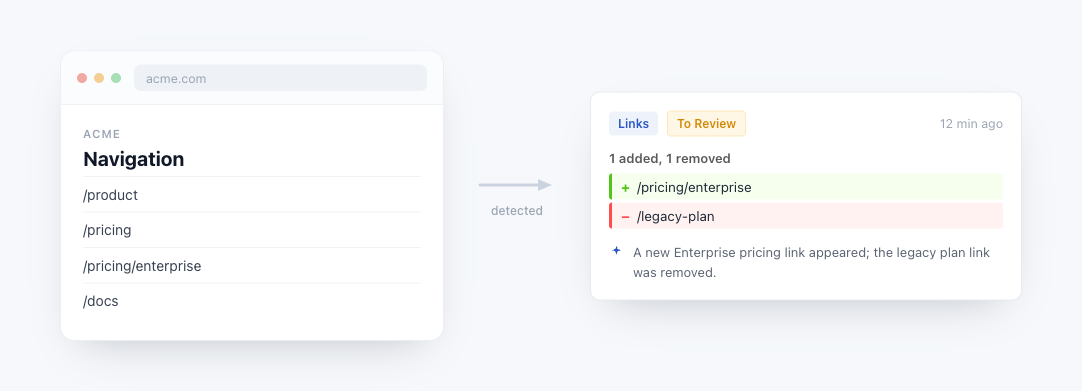Click the acme.com address bar
The height and width of the screenshot is (391, 1082).
(280, 78)
